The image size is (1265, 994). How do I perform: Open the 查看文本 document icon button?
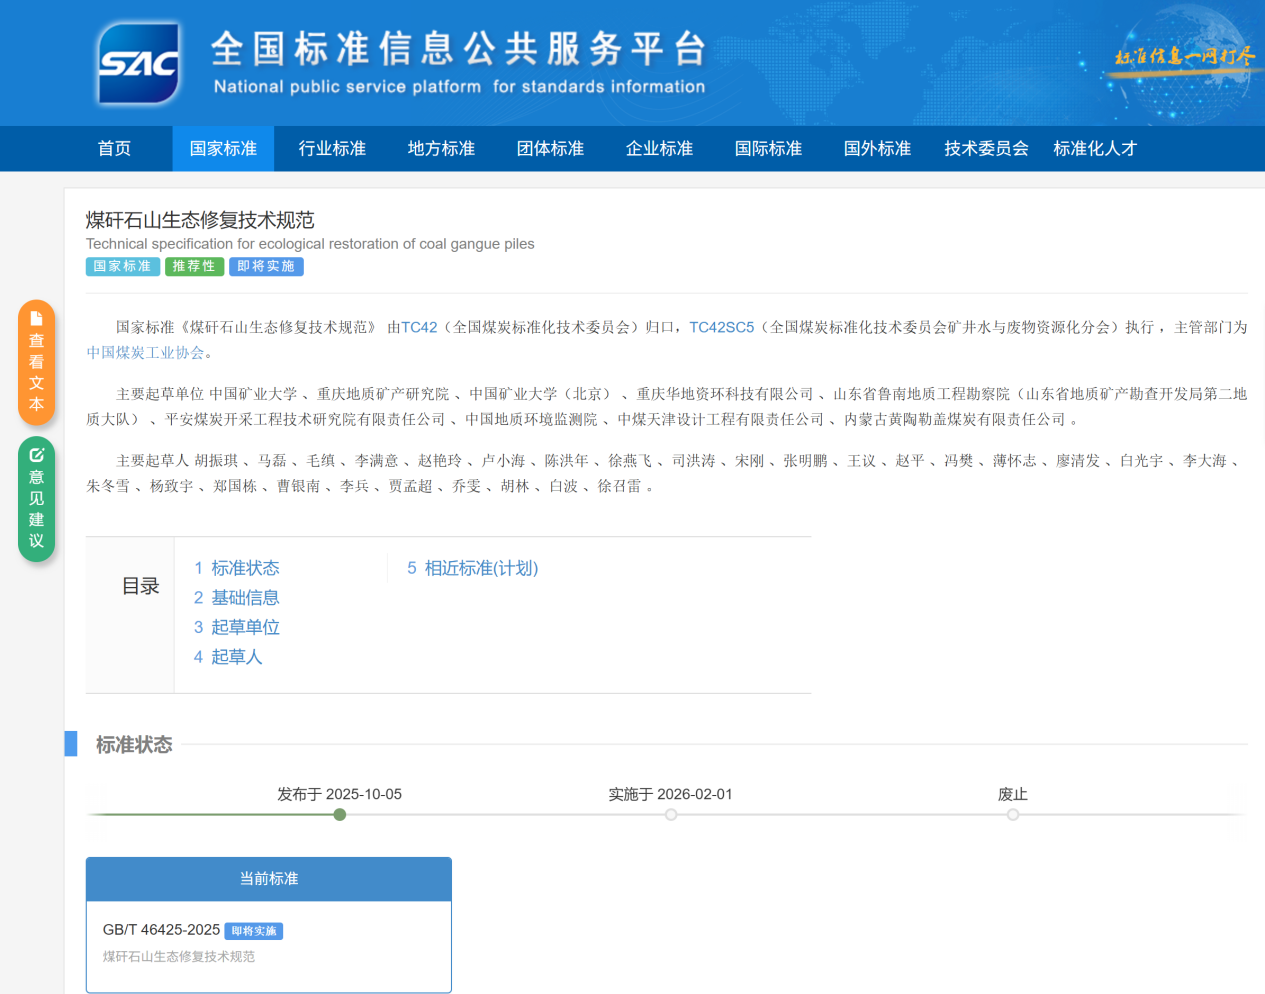tap(37, 319)
